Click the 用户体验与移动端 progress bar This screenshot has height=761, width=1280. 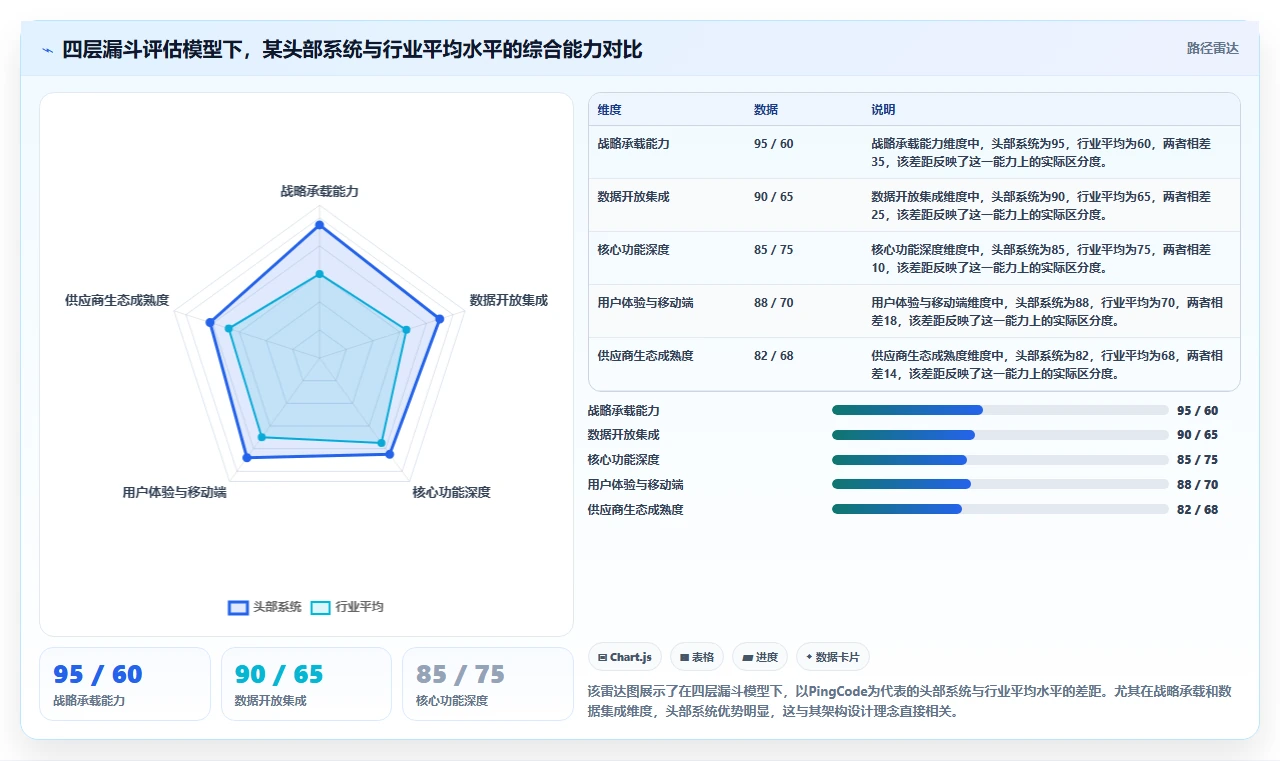point(1000,485)
